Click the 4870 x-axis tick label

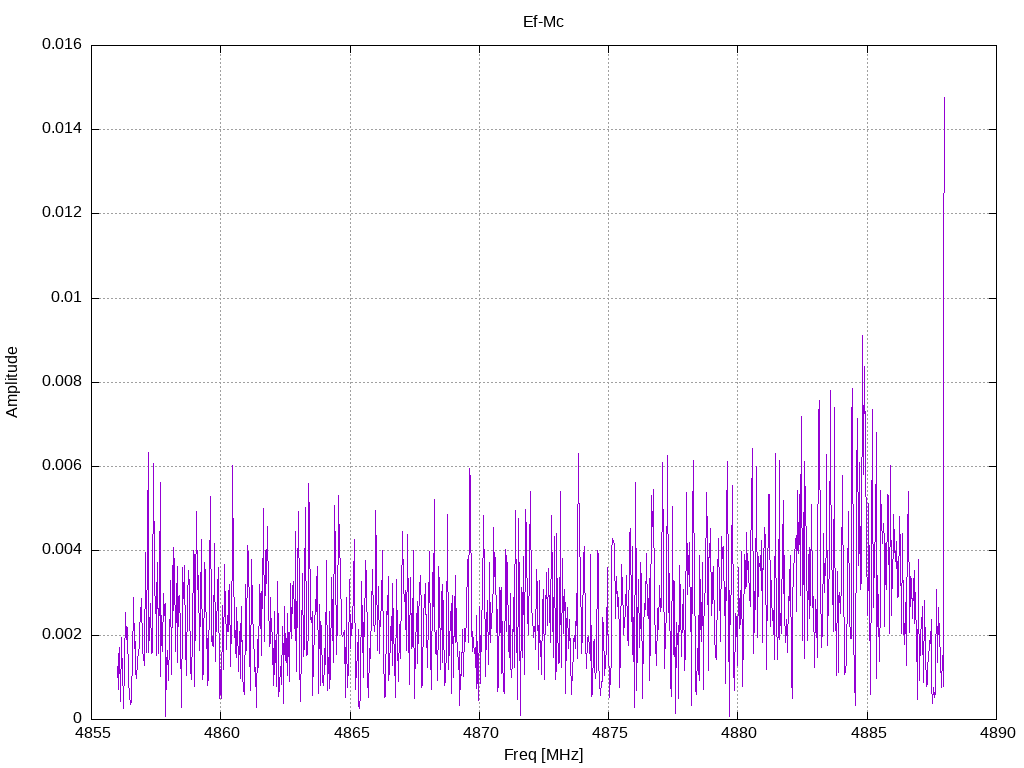(x=479, y=733)
